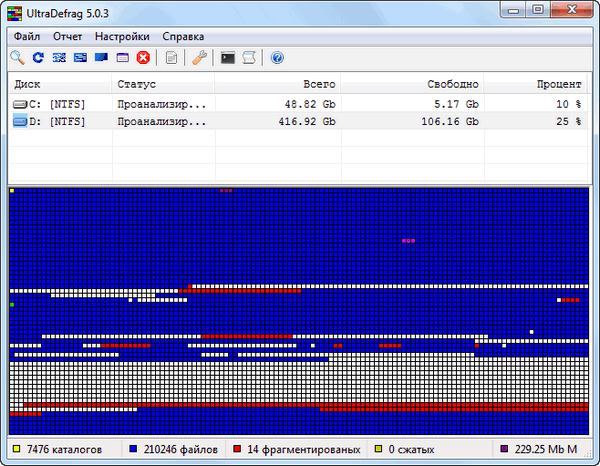
Task: Click the Full optimization toolbar icon
Action: [101, 58]
